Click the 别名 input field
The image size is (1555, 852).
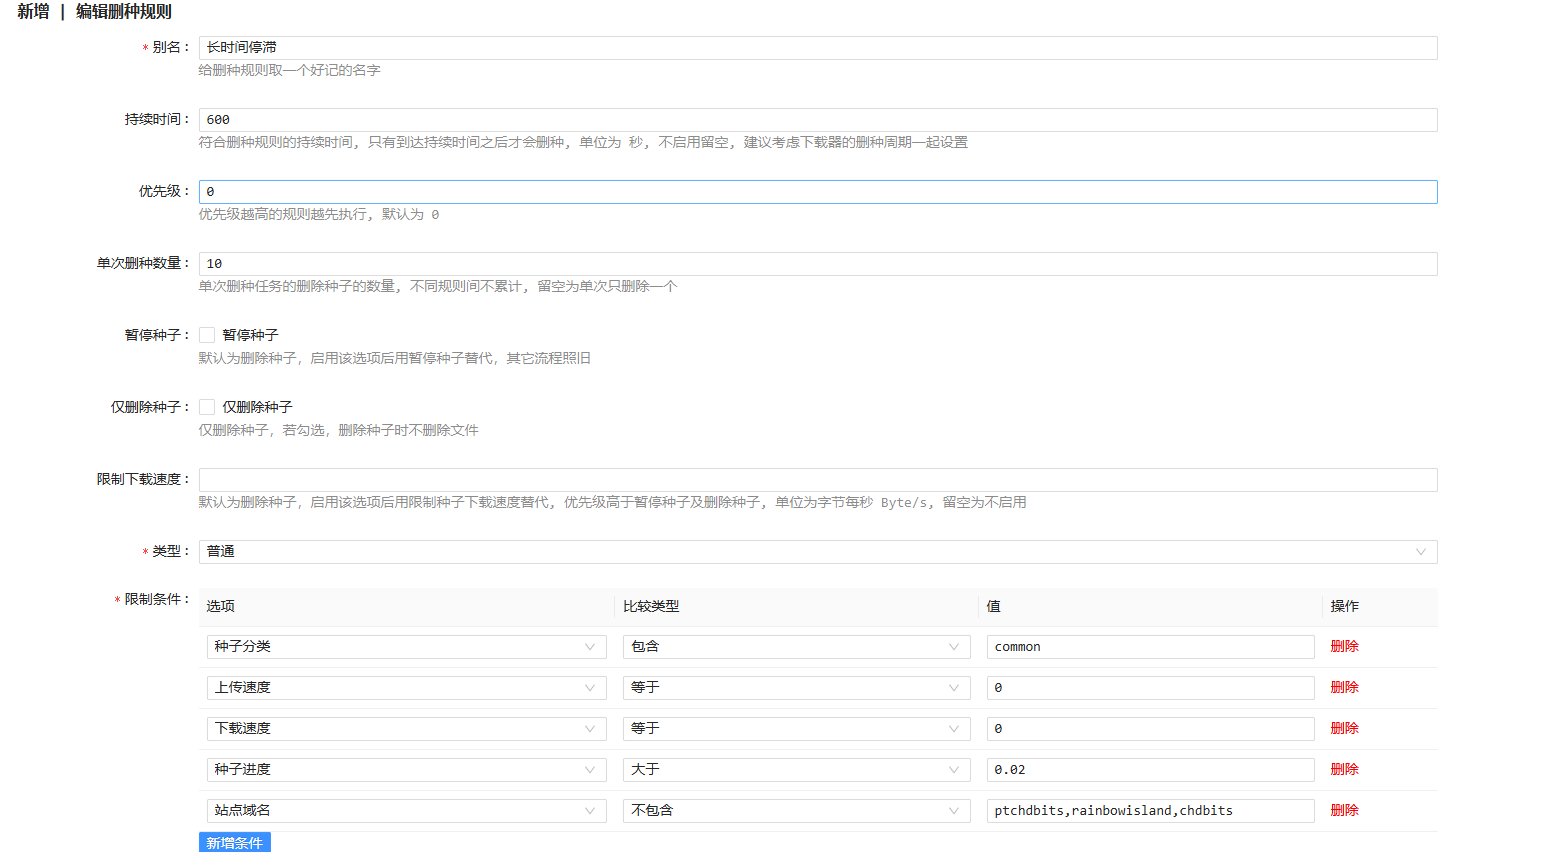point(817,48)
